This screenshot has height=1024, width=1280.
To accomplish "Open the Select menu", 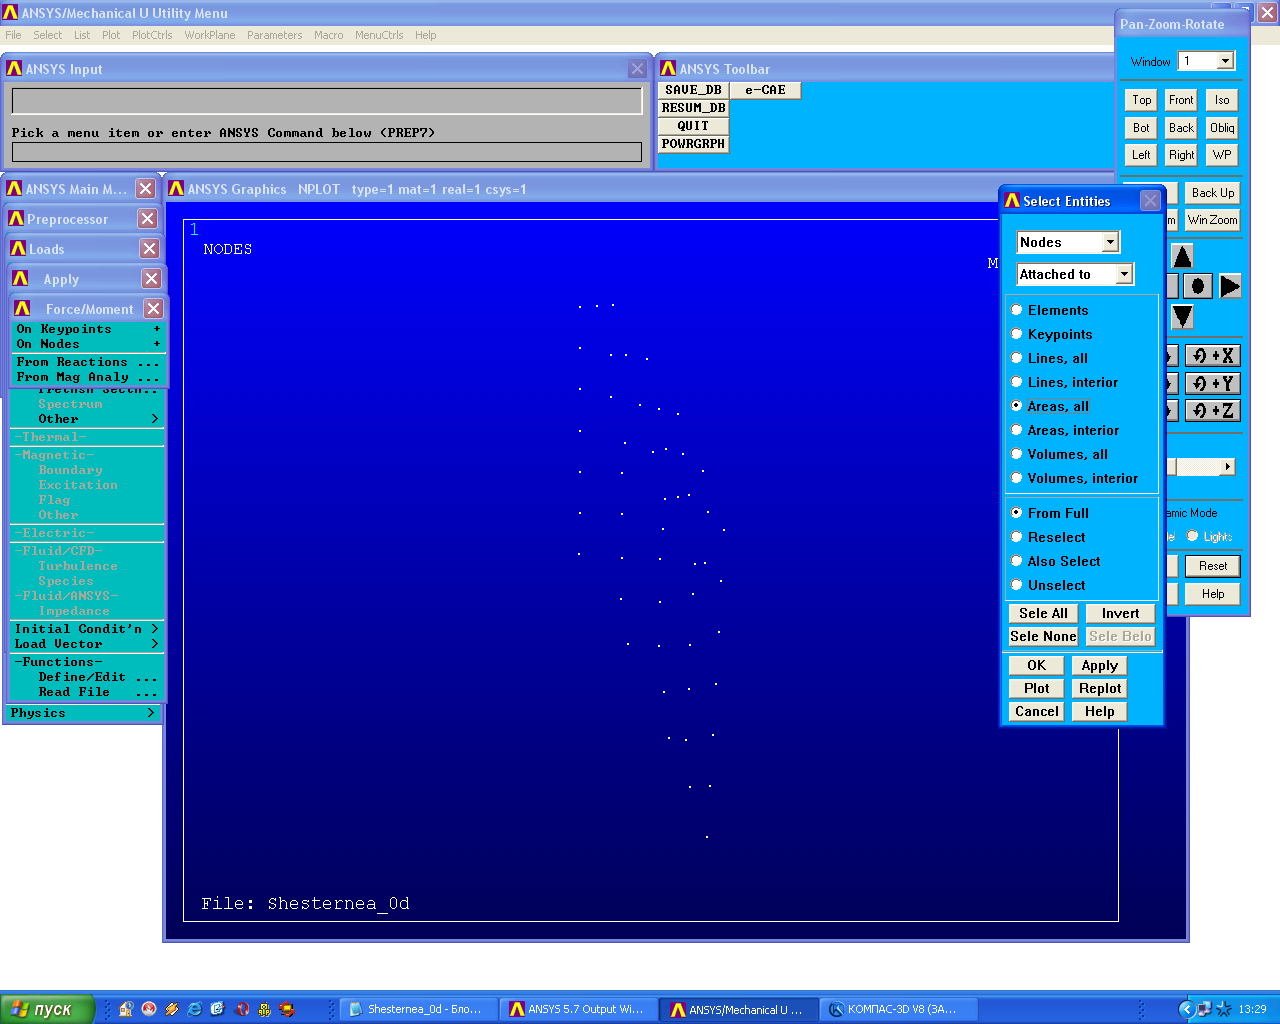I will click(x=47, y=35).
